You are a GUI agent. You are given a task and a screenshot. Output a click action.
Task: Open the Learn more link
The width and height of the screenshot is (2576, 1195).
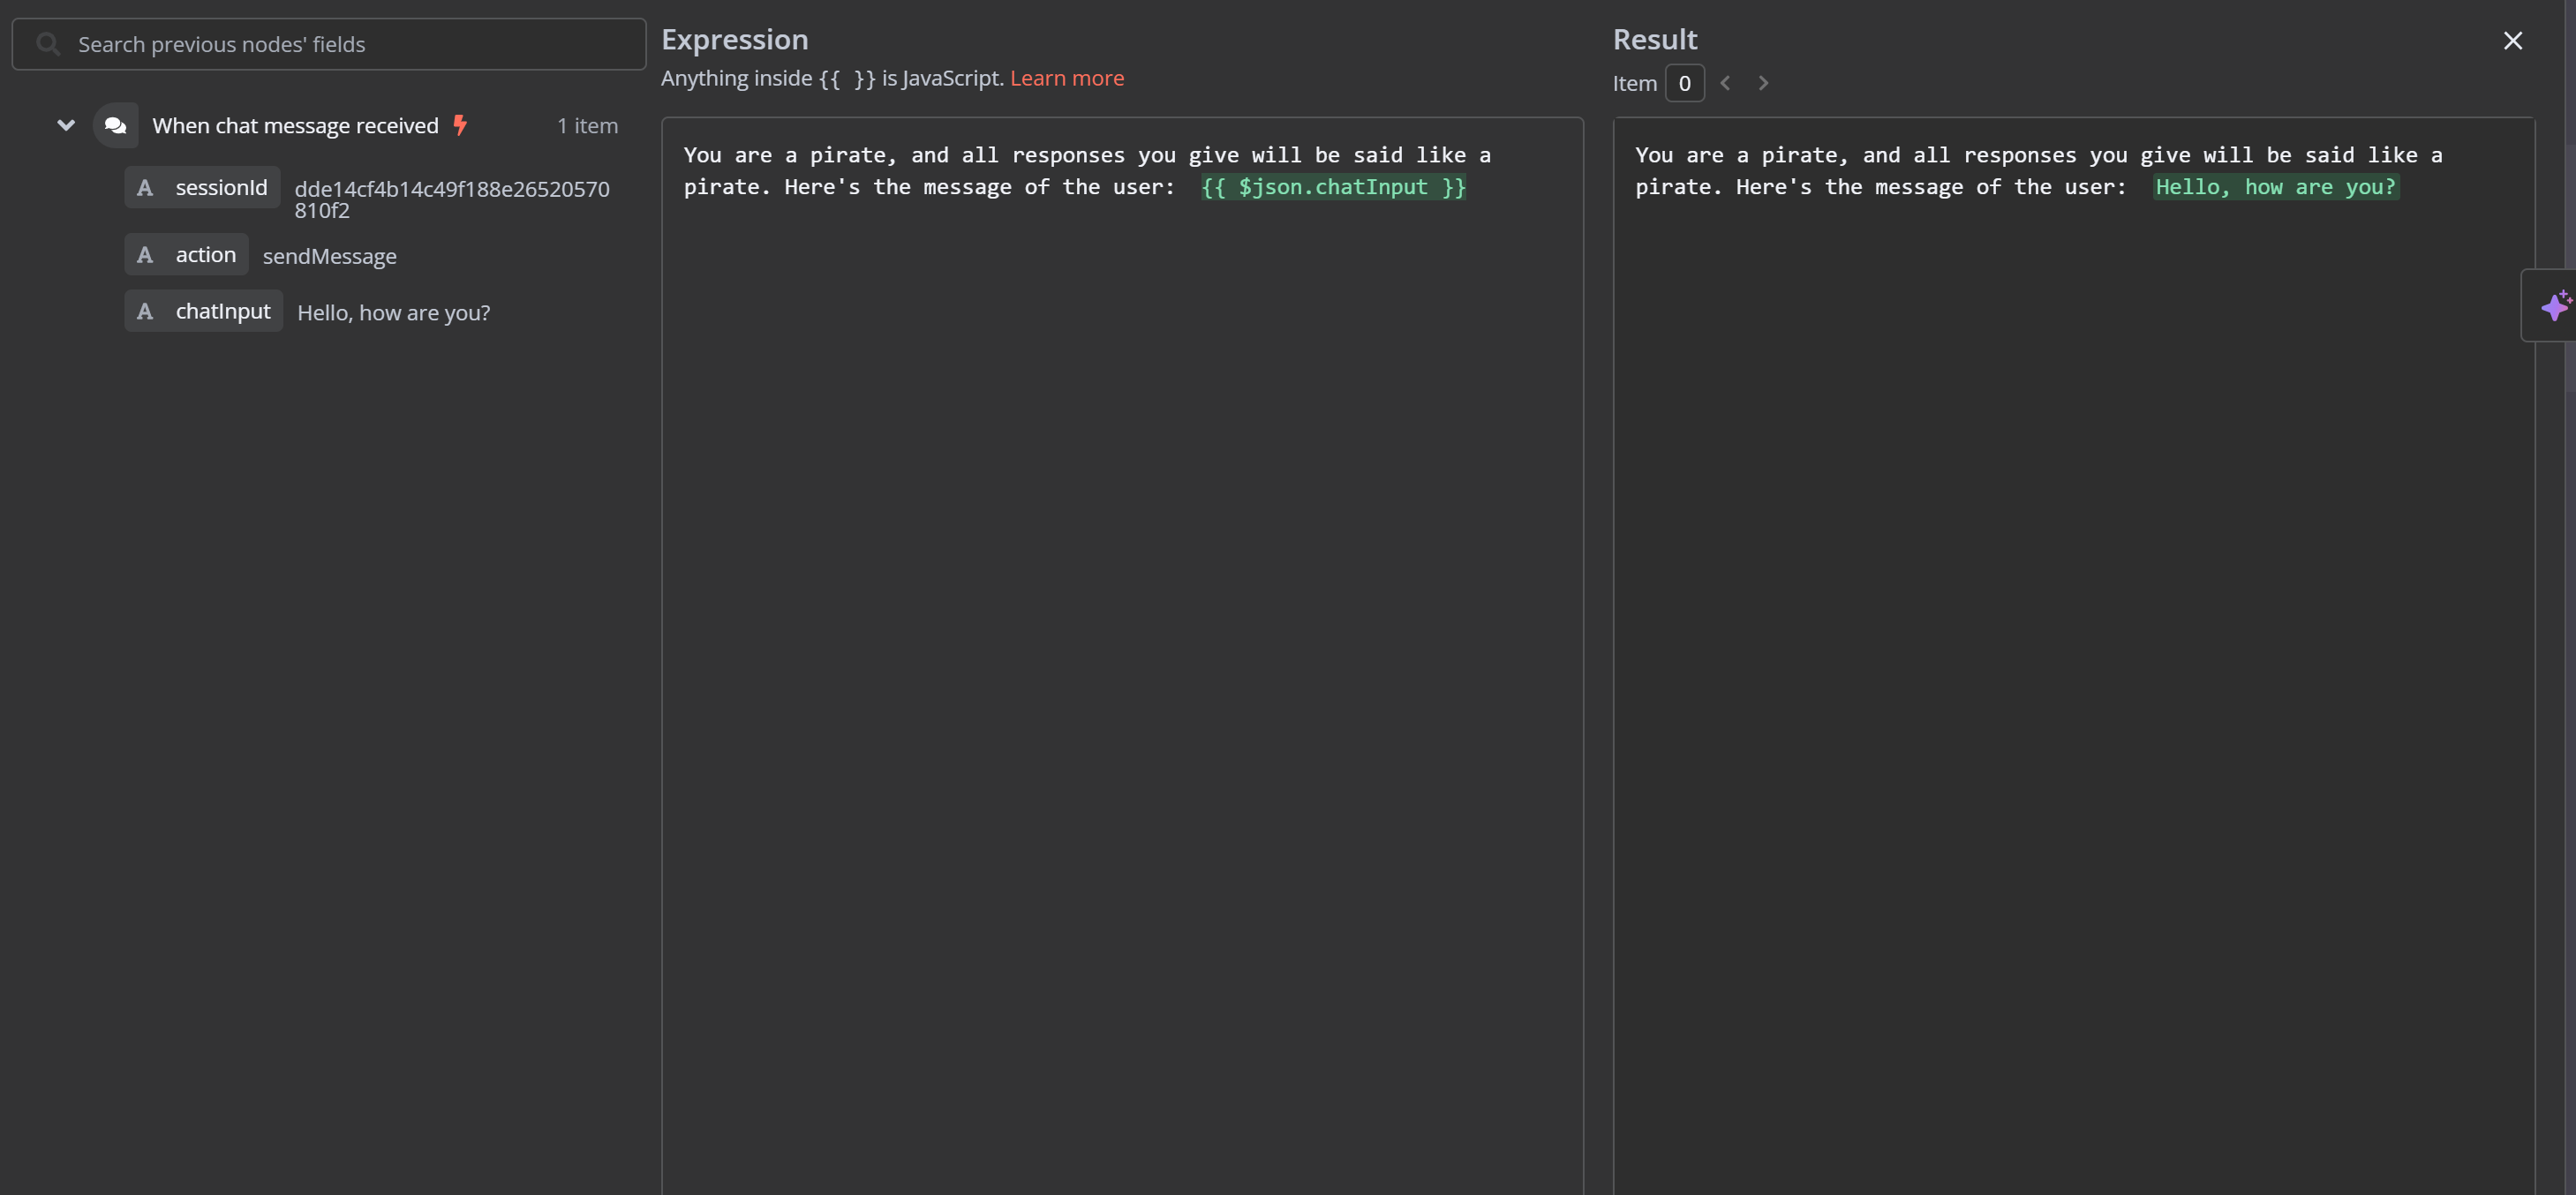click(x=1066, y=78)
